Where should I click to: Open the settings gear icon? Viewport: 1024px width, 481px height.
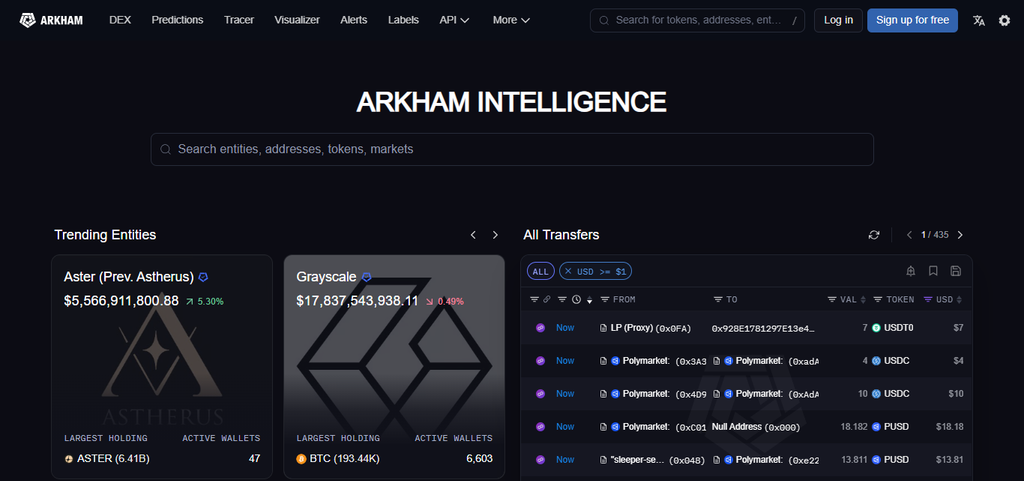pyautogui.click(x=1004, y=20)
